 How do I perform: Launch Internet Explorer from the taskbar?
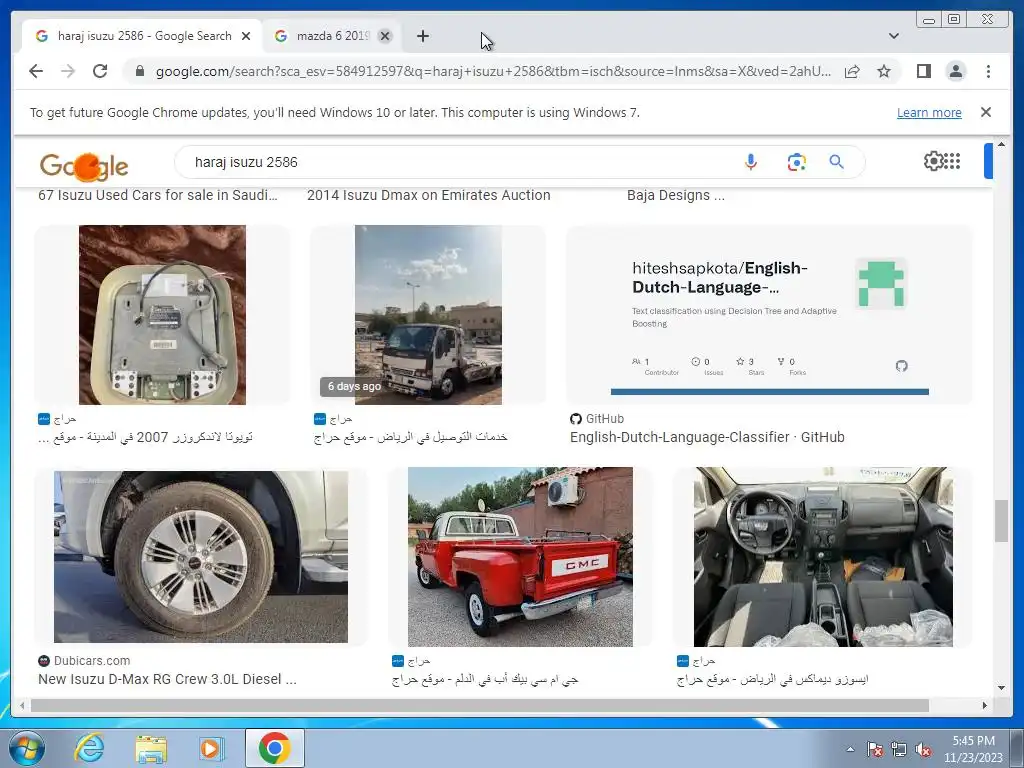pyautogui.click(x=88, y=748)
